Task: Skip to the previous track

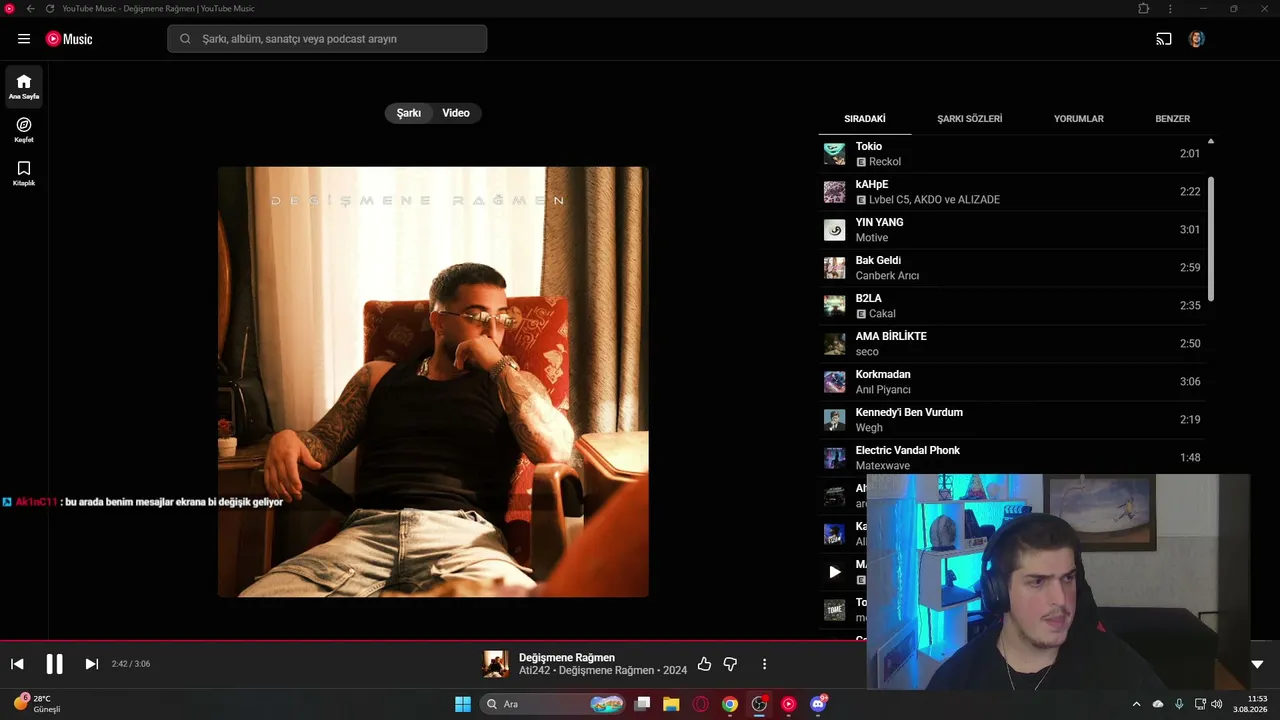Action: [17, 664]
